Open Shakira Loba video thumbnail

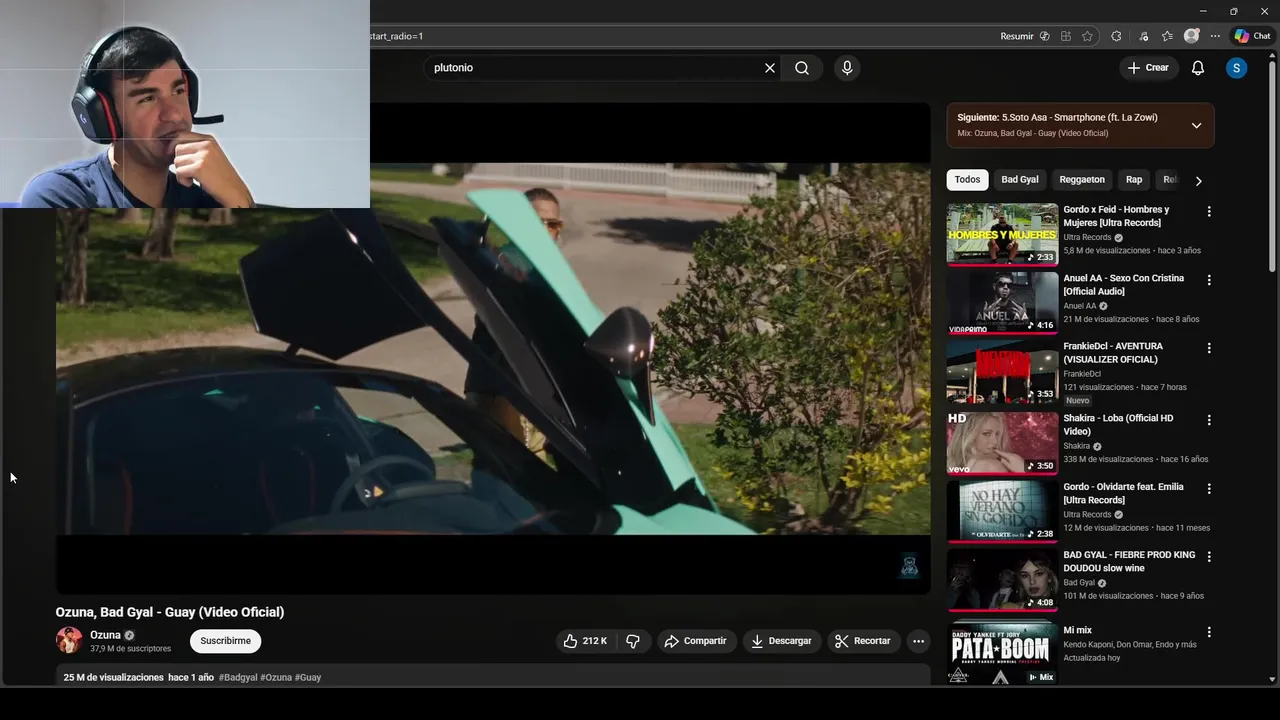tap(1002, 443)
